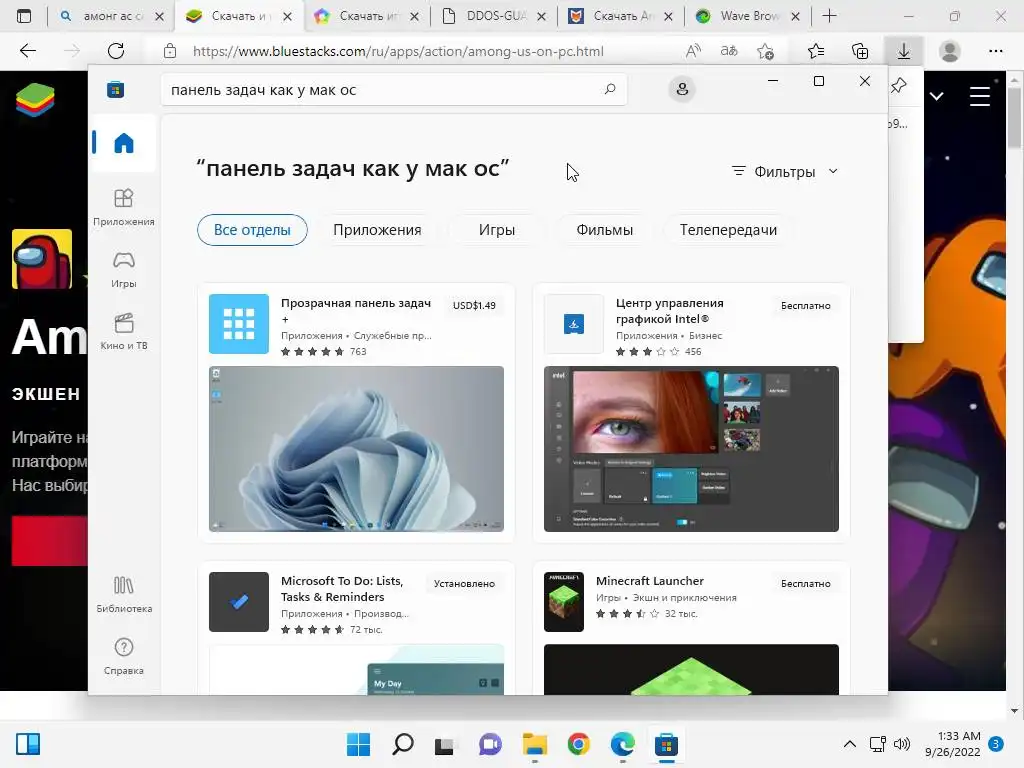The height and width of the screenshot is (768, 1024).
Task: Click red download button on BlueStacks page
Action: click(x=50, y=541)
